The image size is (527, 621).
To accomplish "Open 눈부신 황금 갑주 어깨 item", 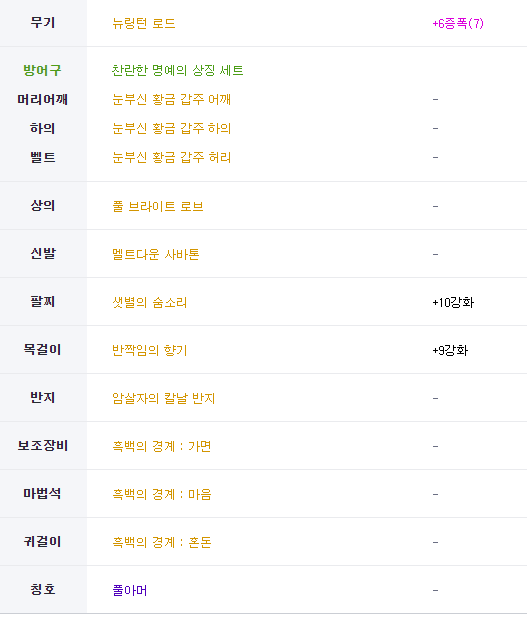I will pyautogui.click(x=171, y=99).
